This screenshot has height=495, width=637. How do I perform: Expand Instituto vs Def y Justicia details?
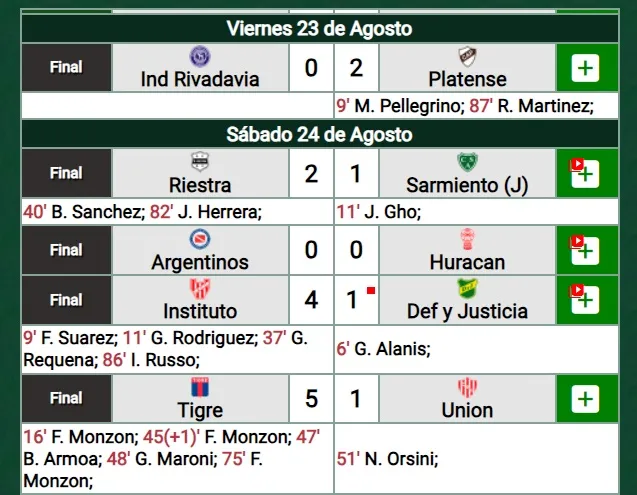click(586, 300)
